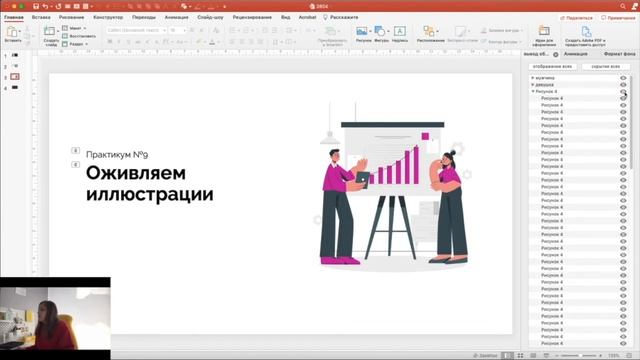Expand the девушка group
Screen dimensions: 640x360
[533, 84]
